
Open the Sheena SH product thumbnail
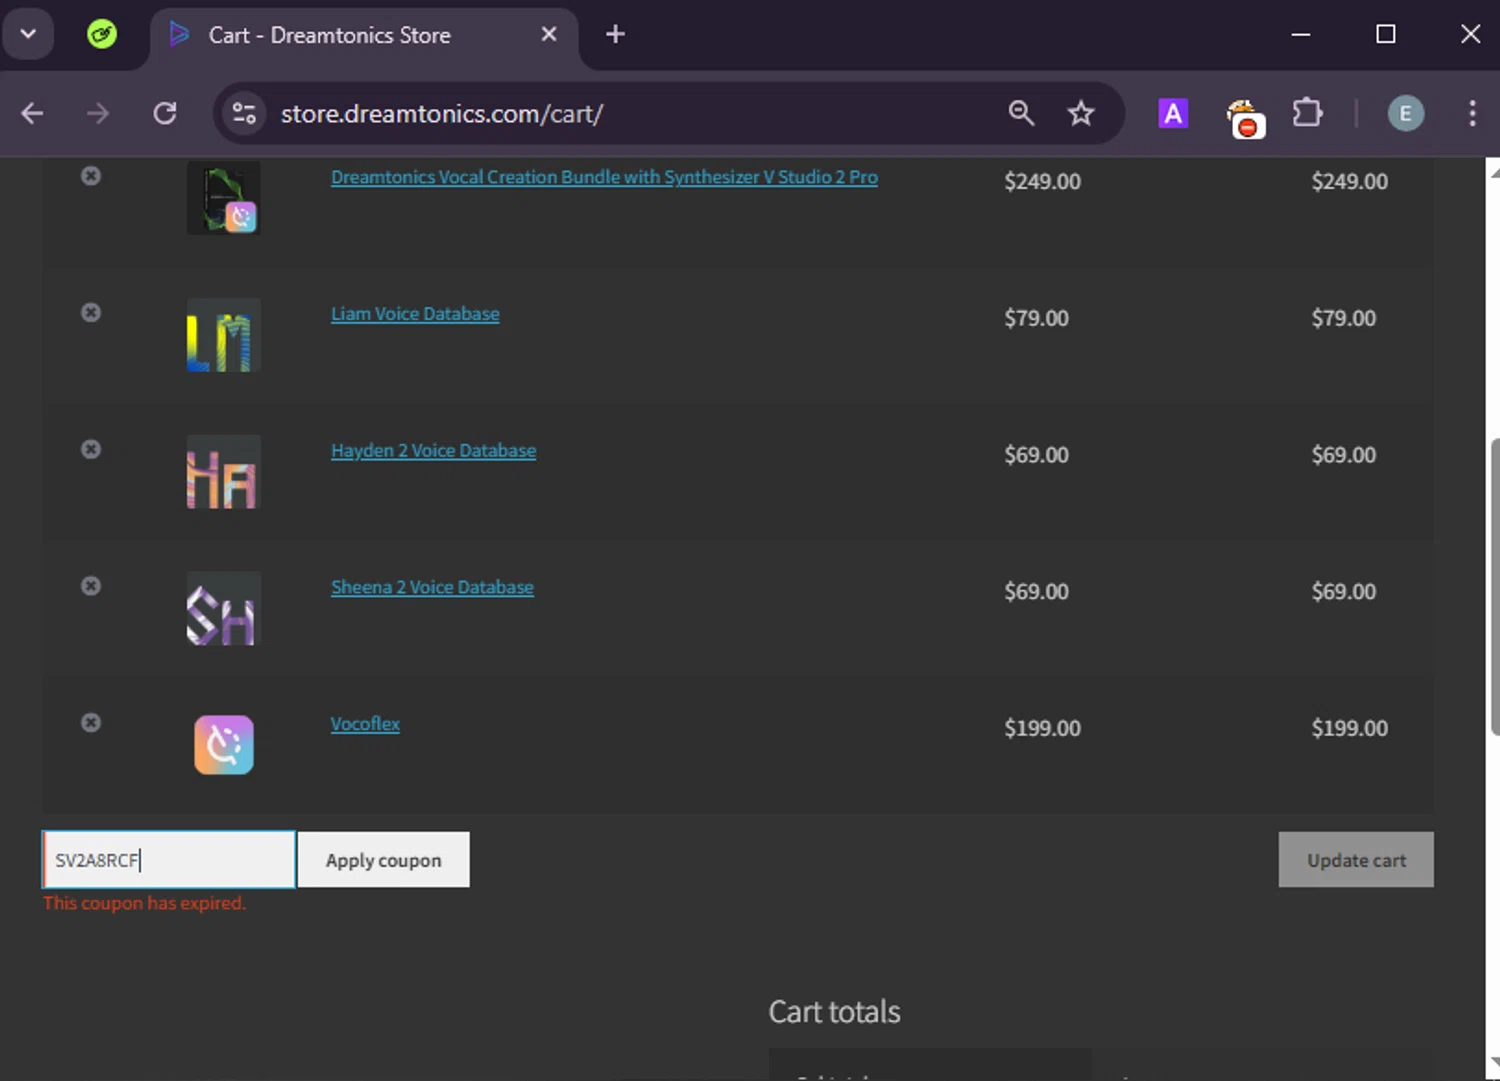tap(224, 609)
